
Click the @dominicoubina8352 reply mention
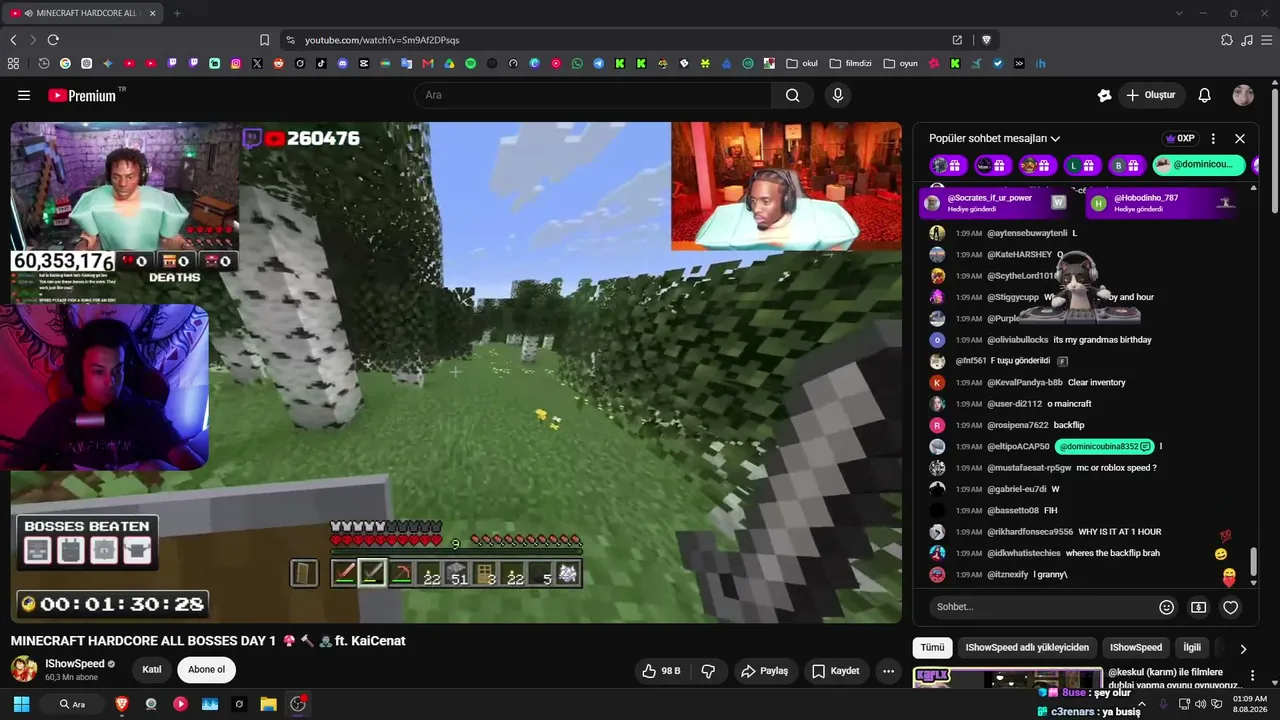point(1105,447)
